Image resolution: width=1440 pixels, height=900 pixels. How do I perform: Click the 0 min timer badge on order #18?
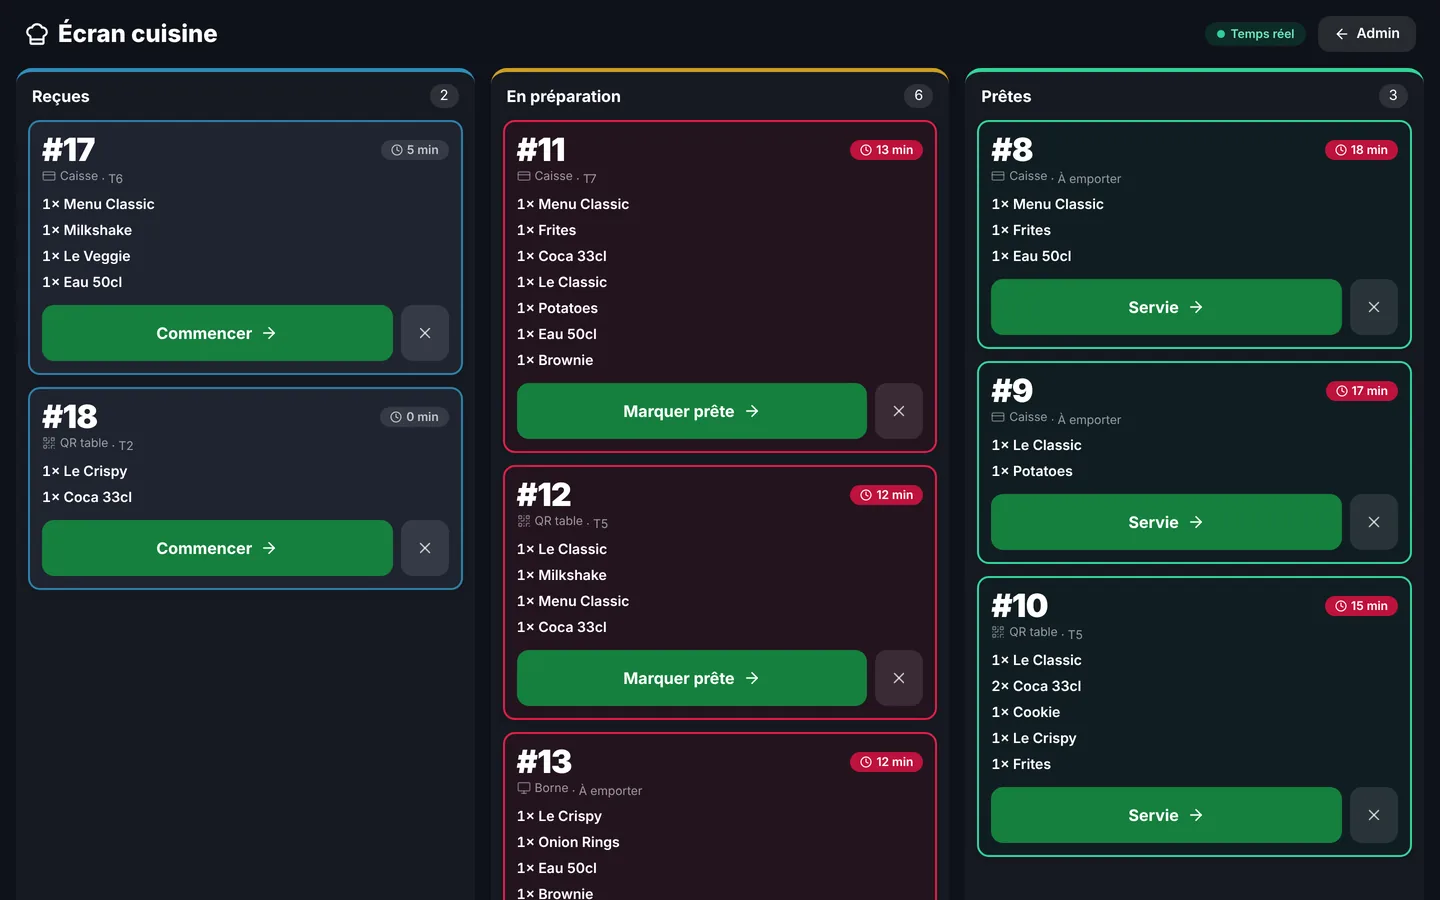(415, 417)
